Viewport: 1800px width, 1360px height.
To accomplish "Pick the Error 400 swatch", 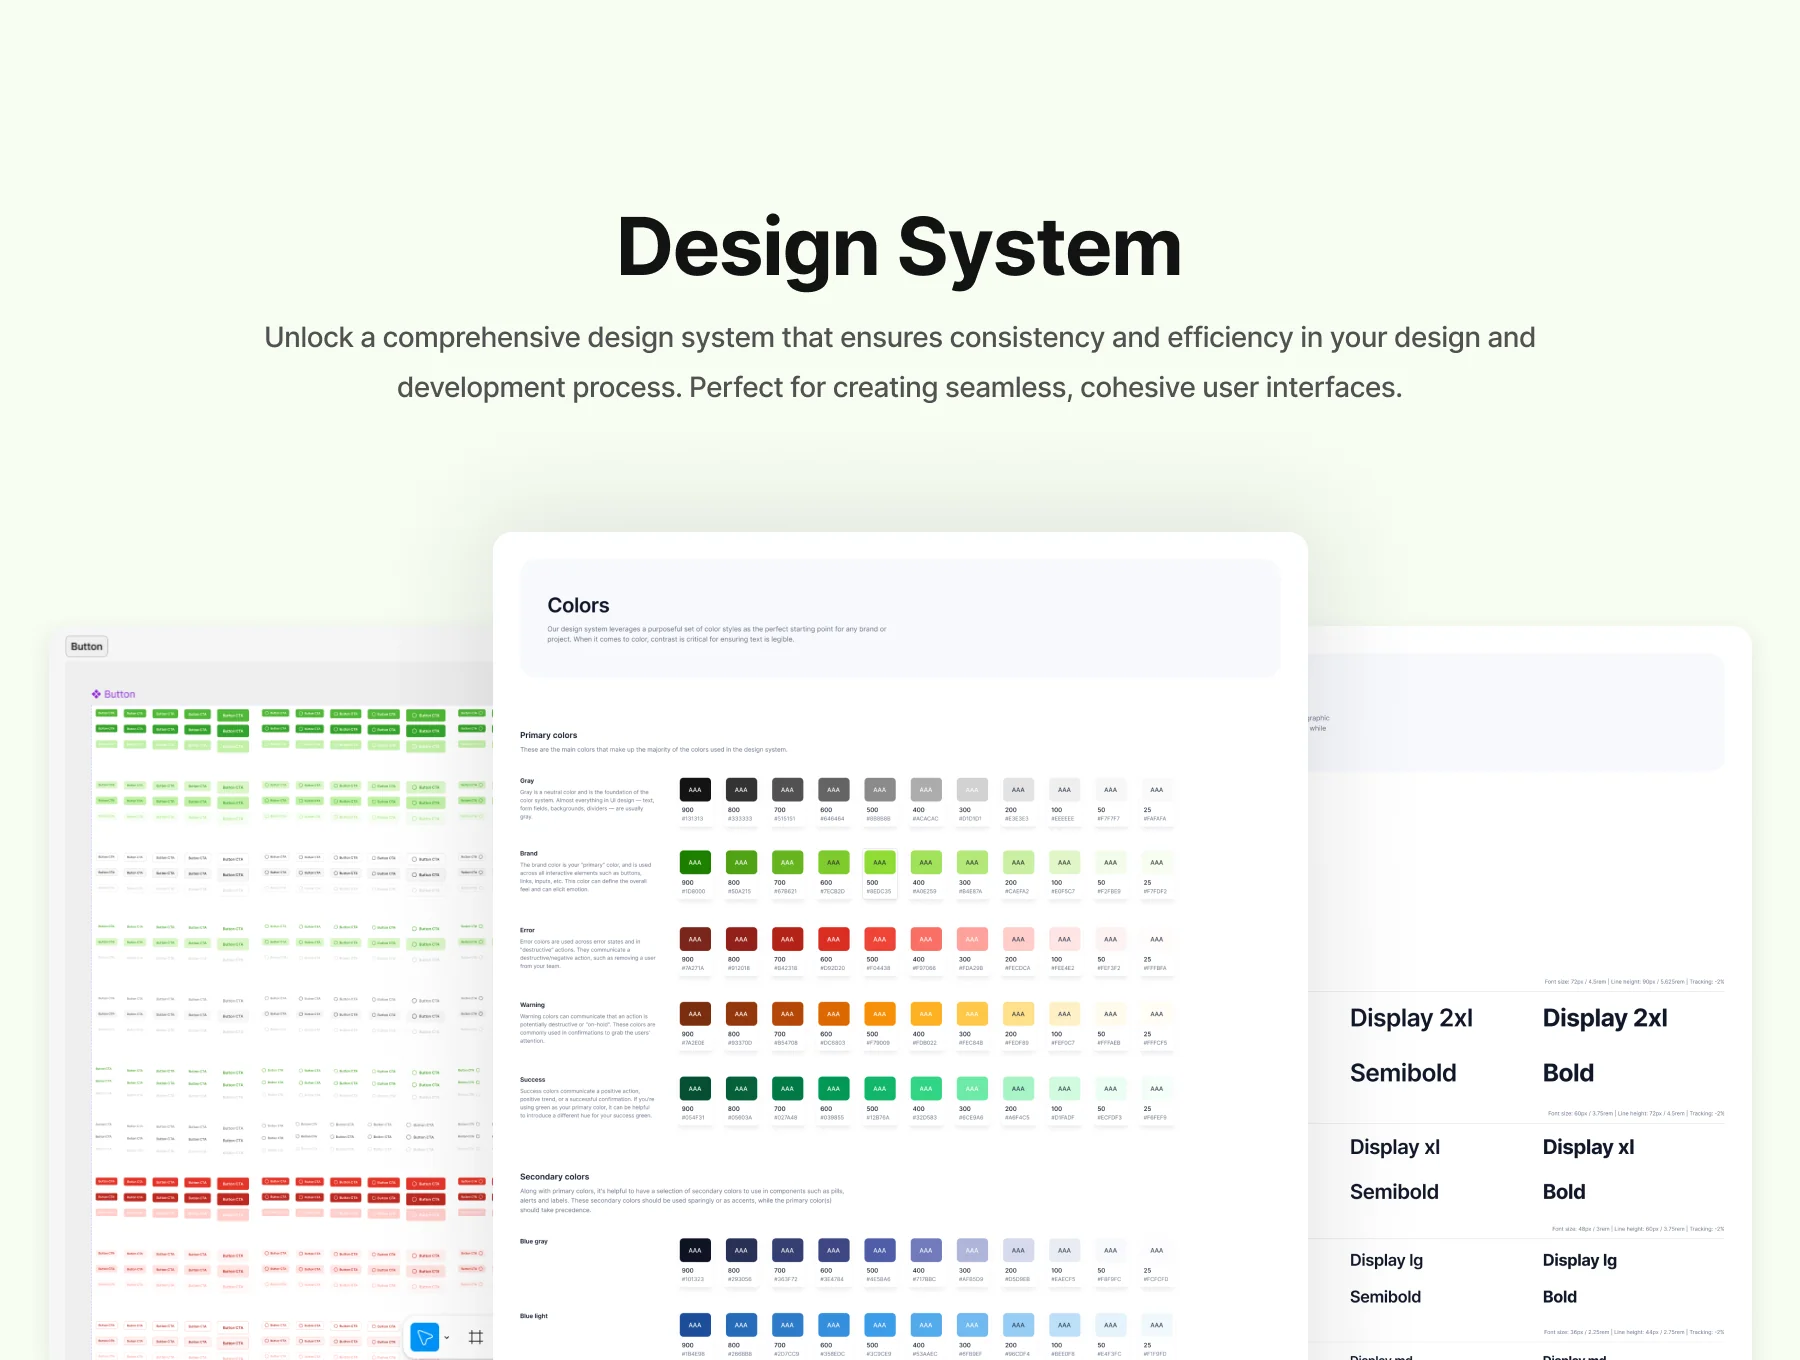I will point(926,939).
